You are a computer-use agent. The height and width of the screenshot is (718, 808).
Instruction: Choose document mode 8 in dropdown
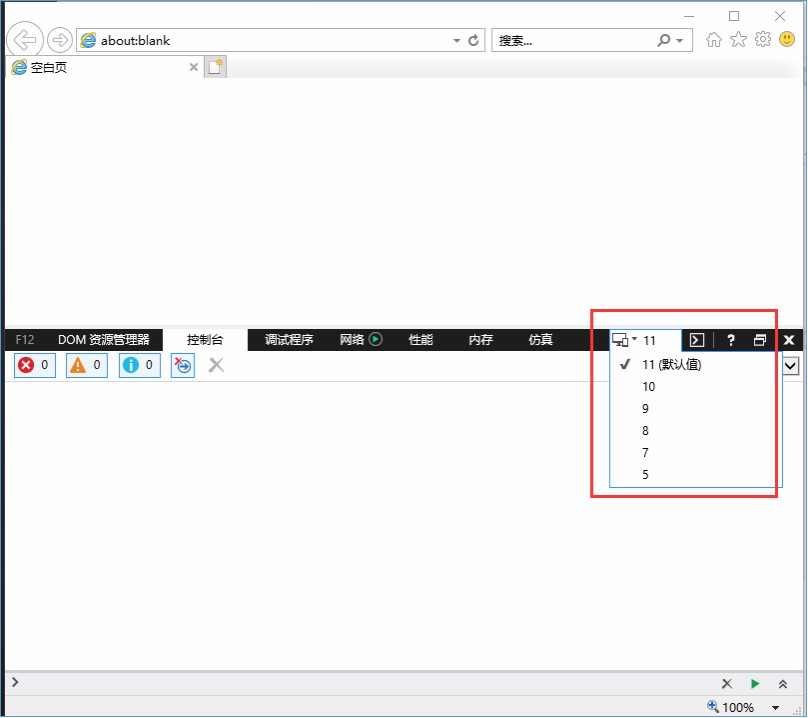[646, 431]
